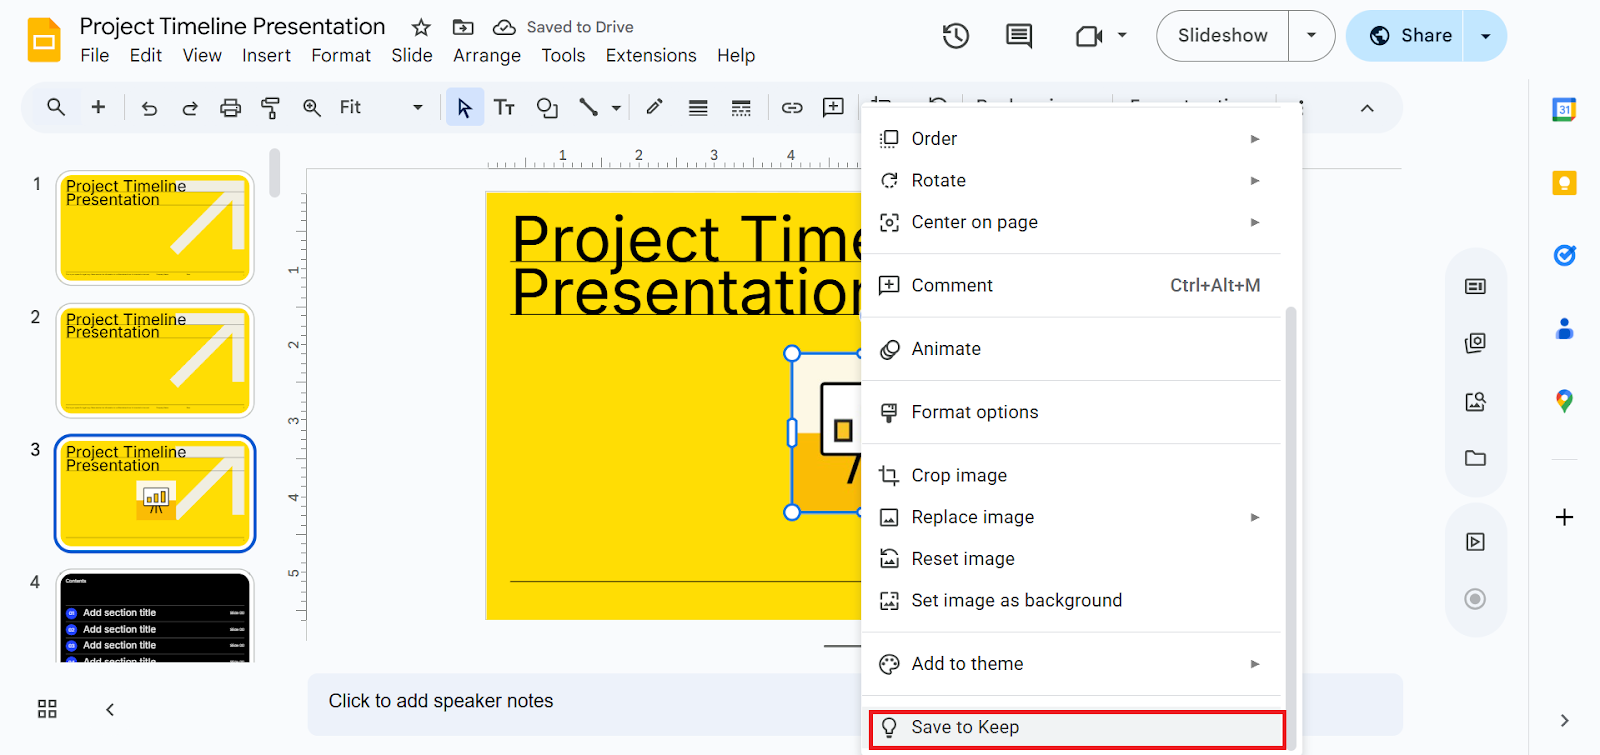Set border weight in toolbar
The height and width of the screenshot is (755, 1600).
[x=698, y=108]
